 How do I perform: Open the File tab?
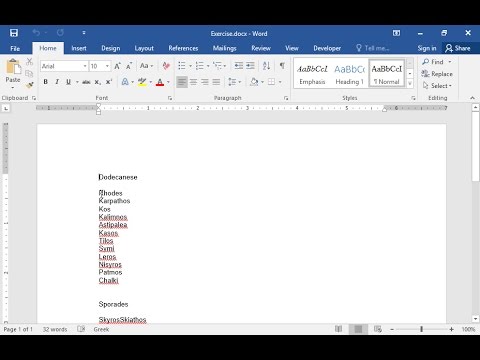tap(15, 48)
